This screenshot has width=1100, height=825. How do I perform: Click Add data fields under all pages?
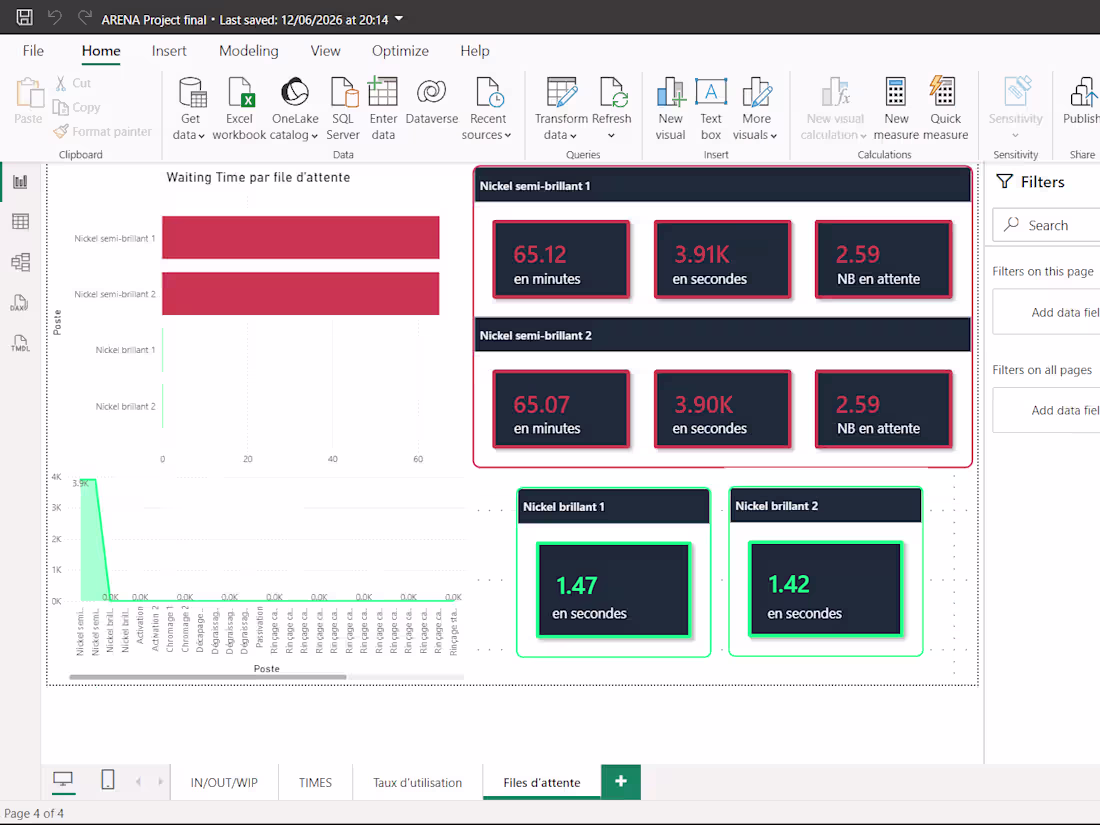(1046, 410)
